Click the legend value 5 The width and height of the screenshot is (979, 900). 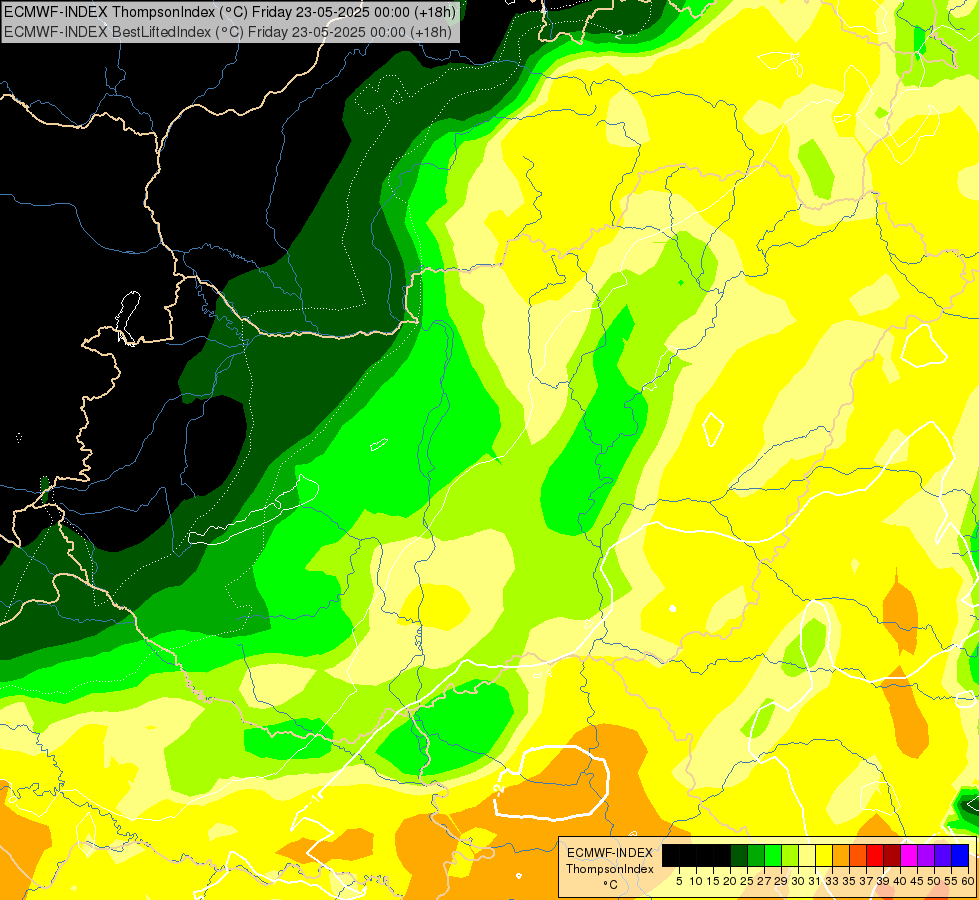pos(679,881)
